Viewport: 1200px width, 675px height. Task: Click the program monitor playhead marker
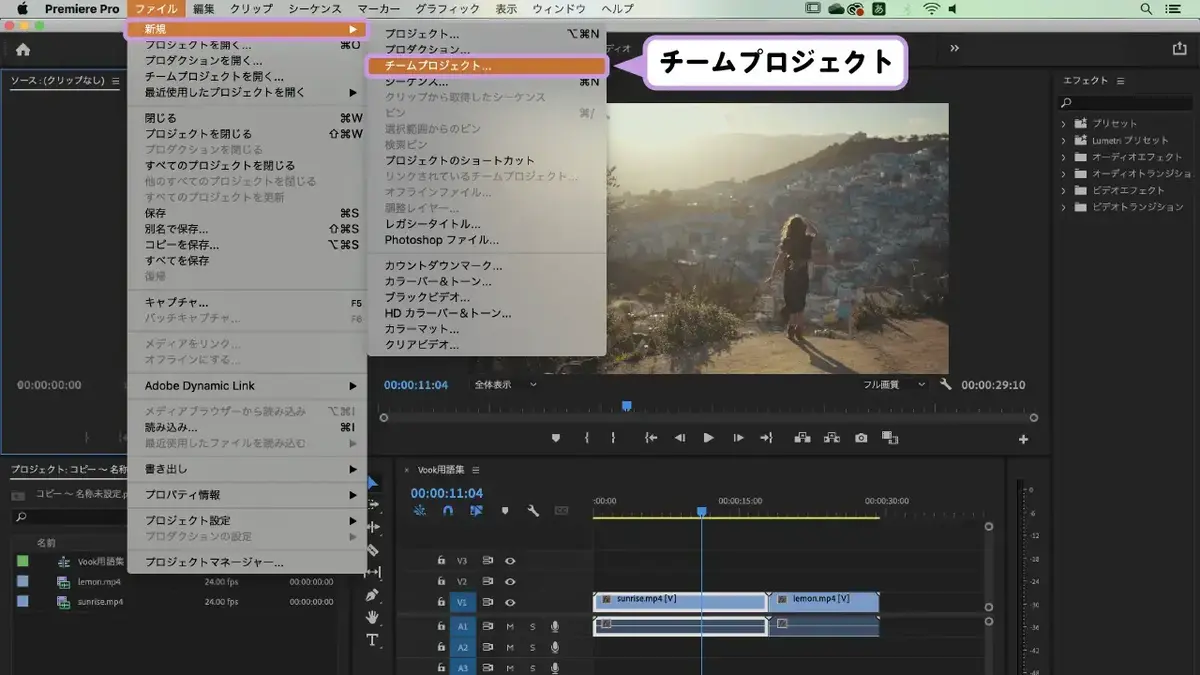[627, 406]
